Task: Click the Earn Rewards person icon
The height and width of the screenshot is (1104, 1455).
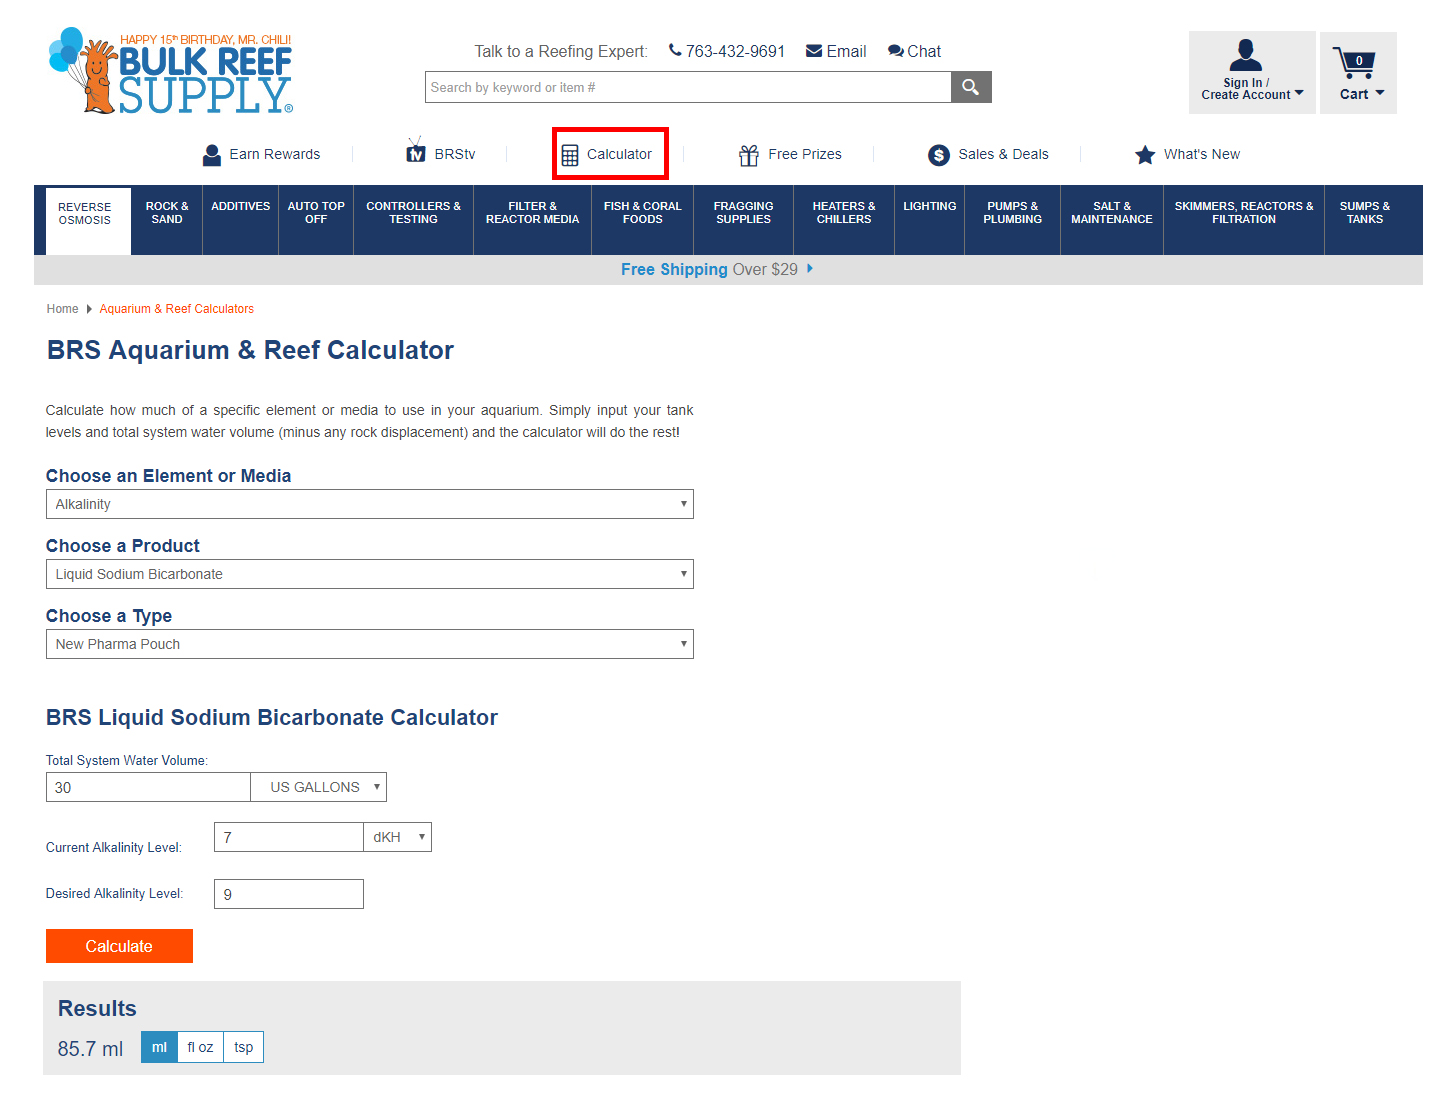Action: coord(212,155)
